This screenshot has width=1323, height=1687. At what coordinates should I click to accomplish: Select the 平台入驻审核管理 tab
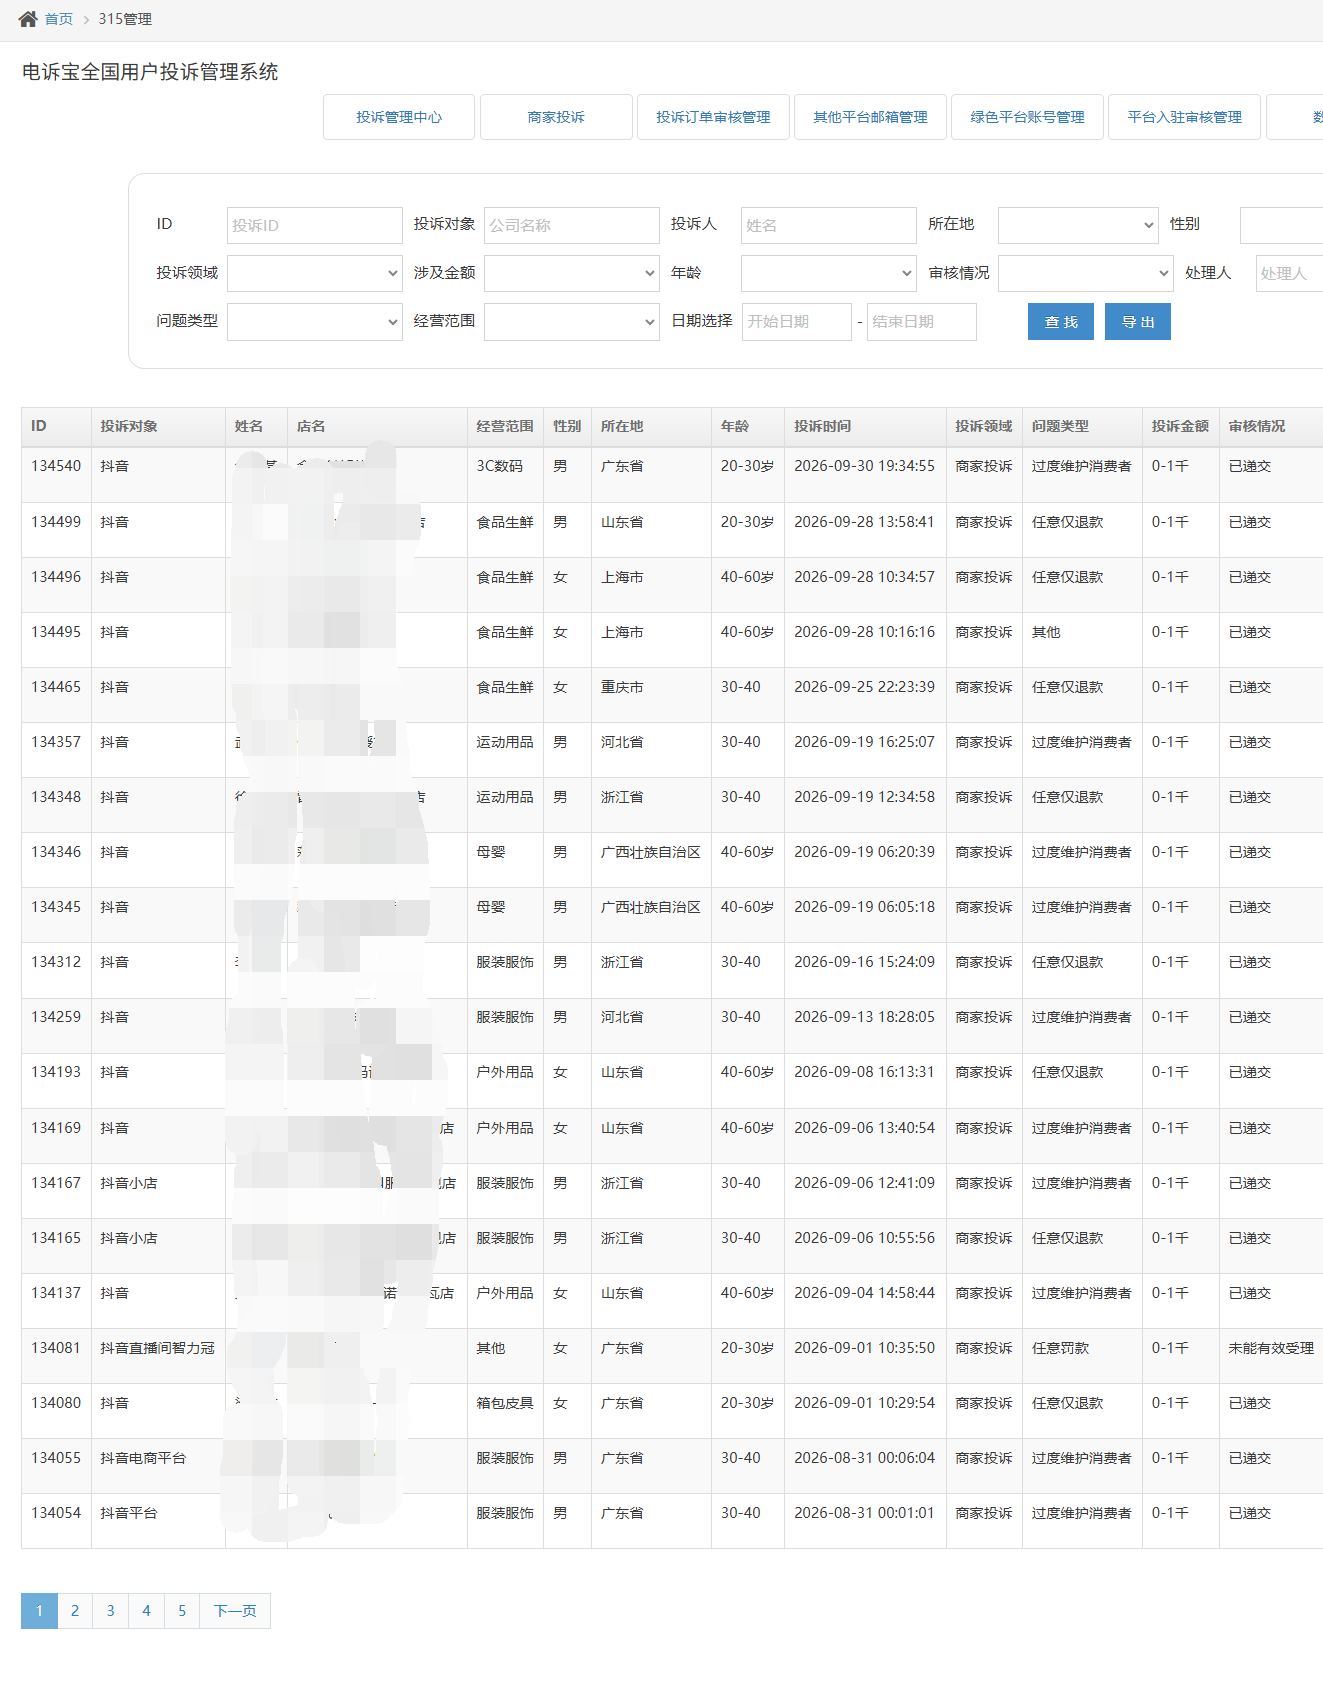1184,117
